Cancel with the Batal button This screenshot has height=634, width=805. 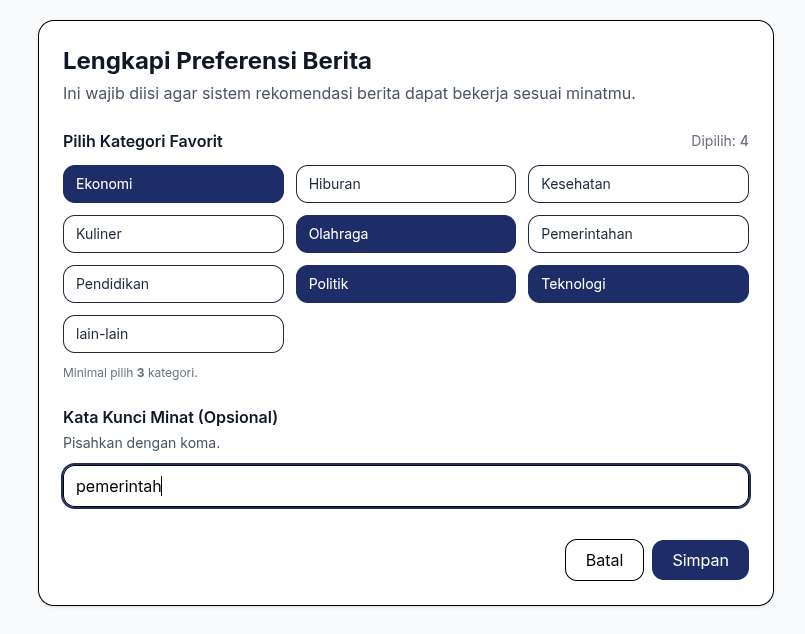pos(604,560)
